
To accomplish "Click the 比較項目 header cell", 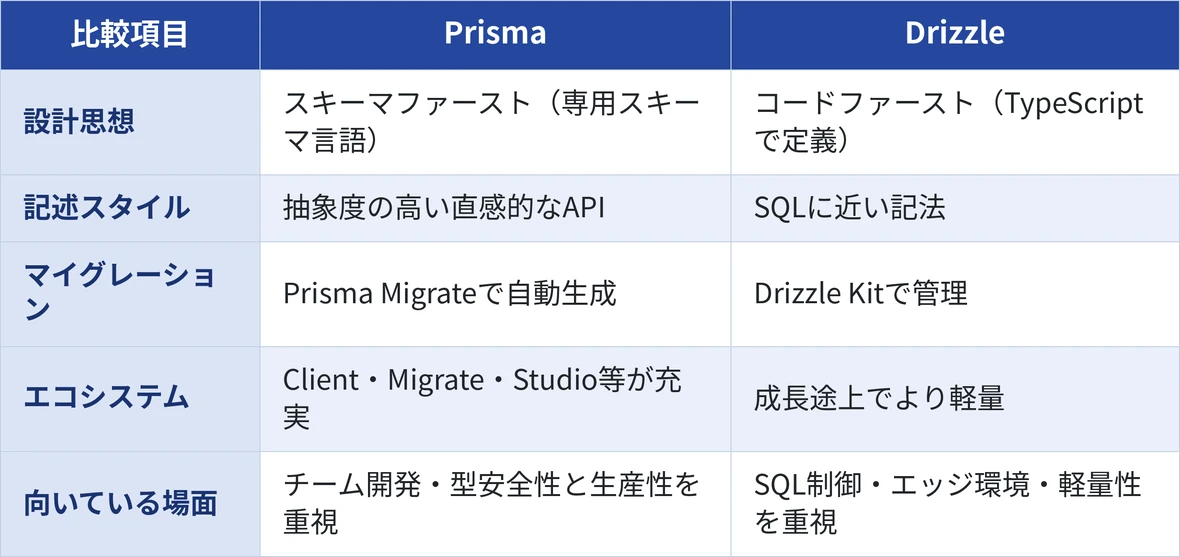I will [x=130, y=35].
